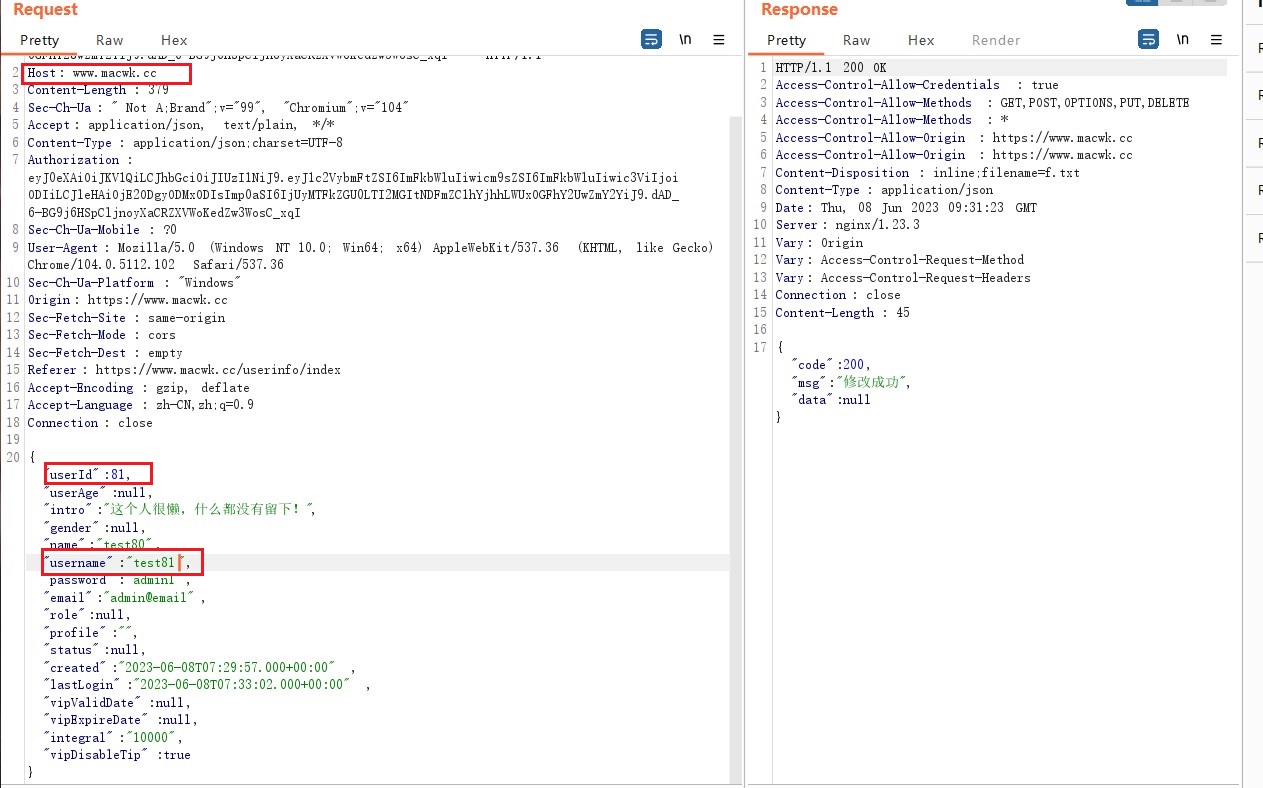Click the \n newline display icon in Request panel
Image resolution: width=1263 pixels, height=788 pixels.
[x=685, y=39]
